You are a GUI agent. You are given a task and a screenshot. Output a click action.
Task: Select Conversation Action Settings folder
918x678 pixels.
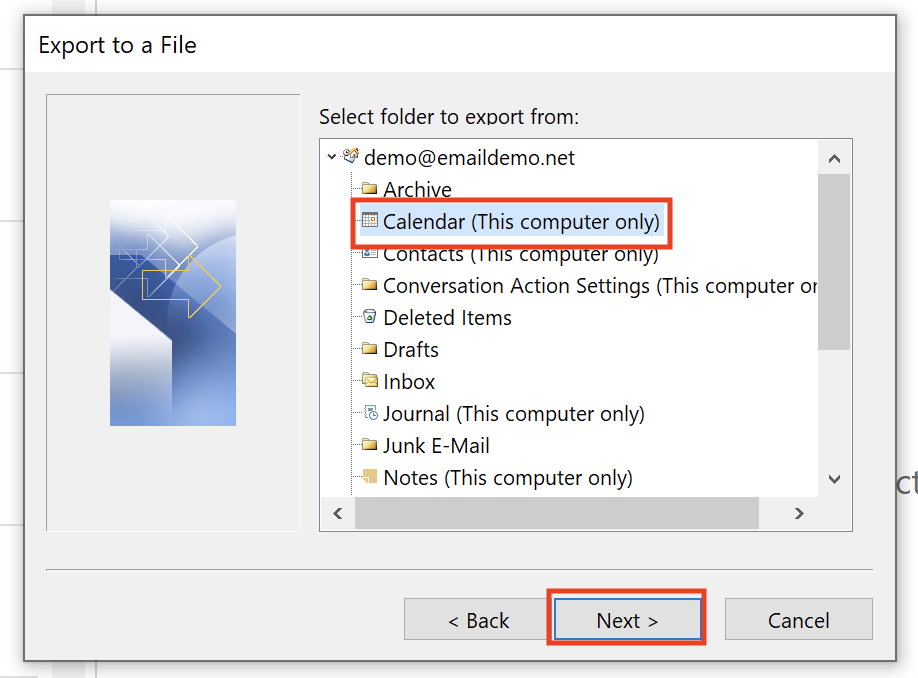tap(600, 286)
